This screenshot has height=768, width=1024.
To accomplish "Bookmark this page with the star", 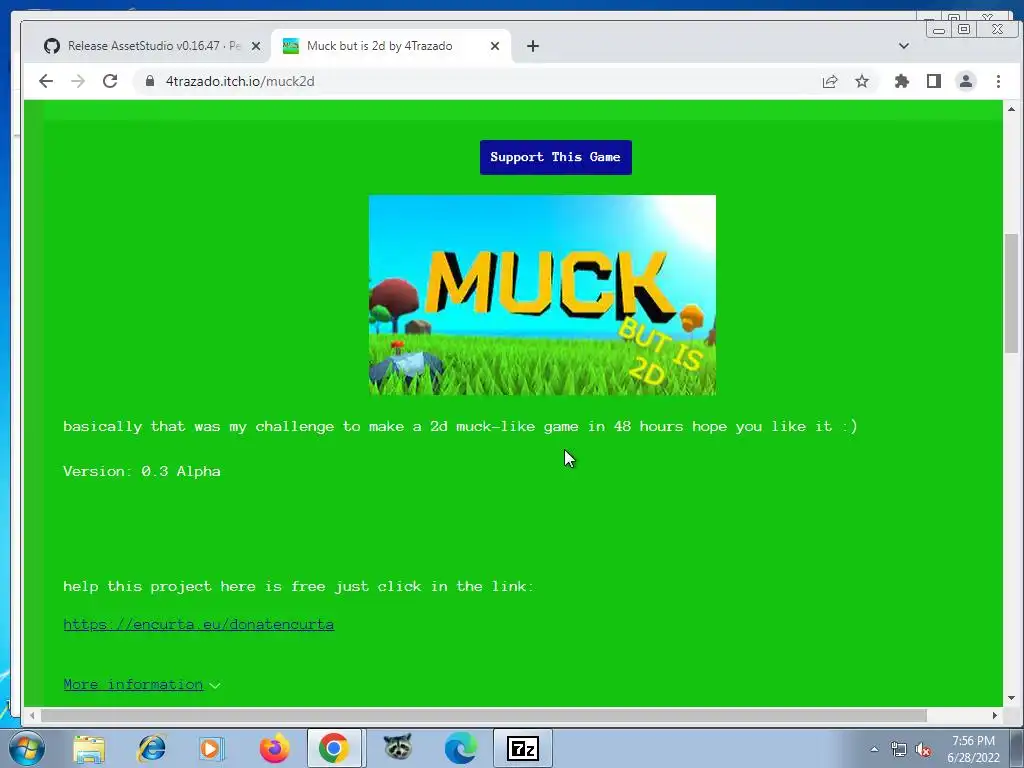I will 862,81.
